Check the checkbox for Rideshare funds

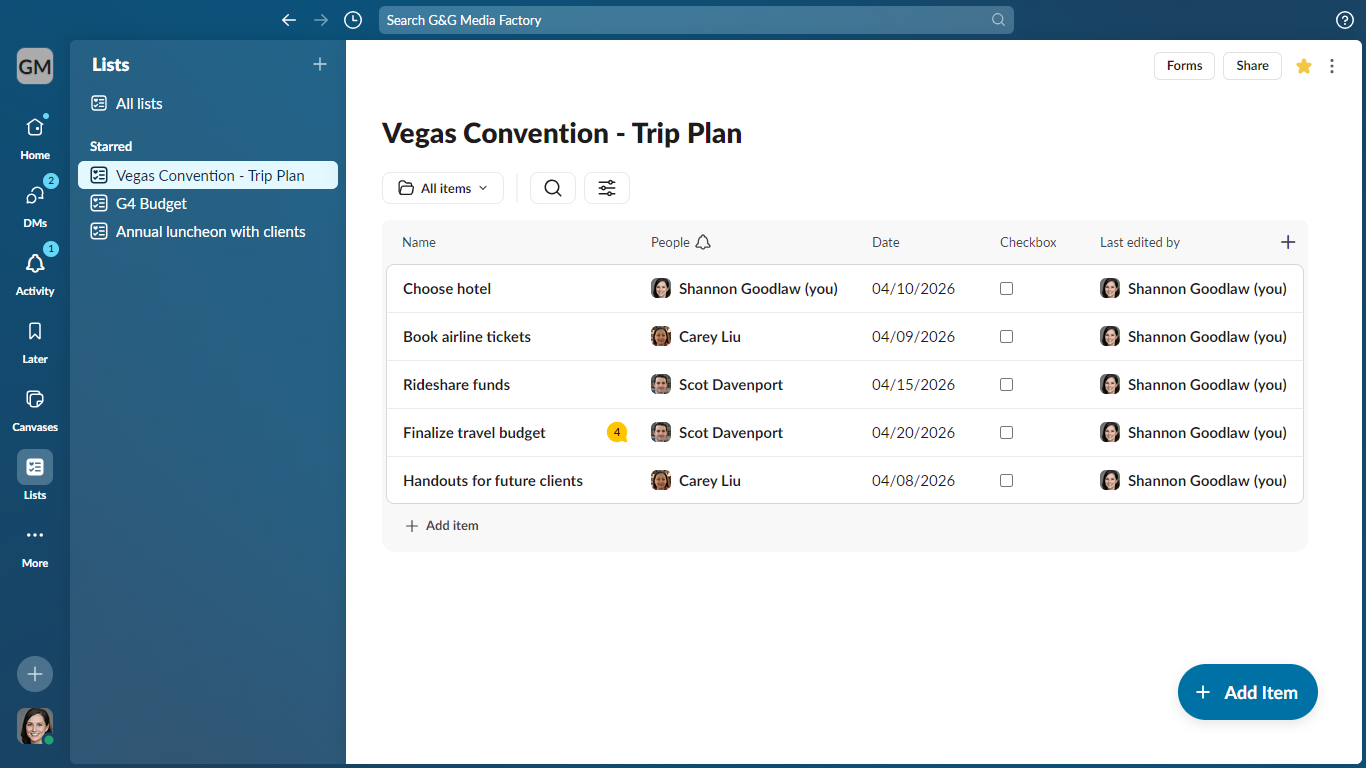1006,384
